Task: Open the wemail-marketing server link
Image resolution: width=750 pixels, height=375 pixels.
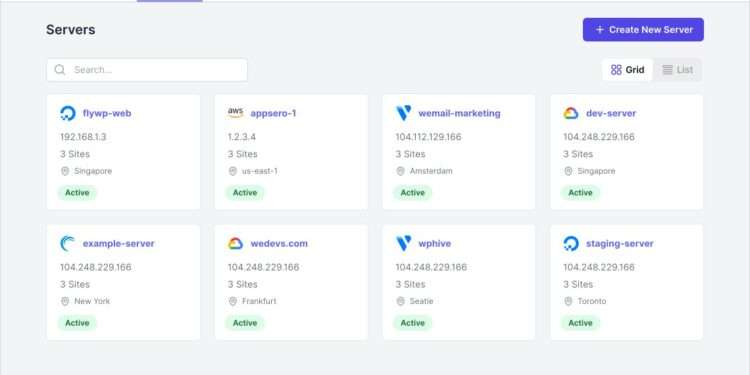Action: click(459, 113)
